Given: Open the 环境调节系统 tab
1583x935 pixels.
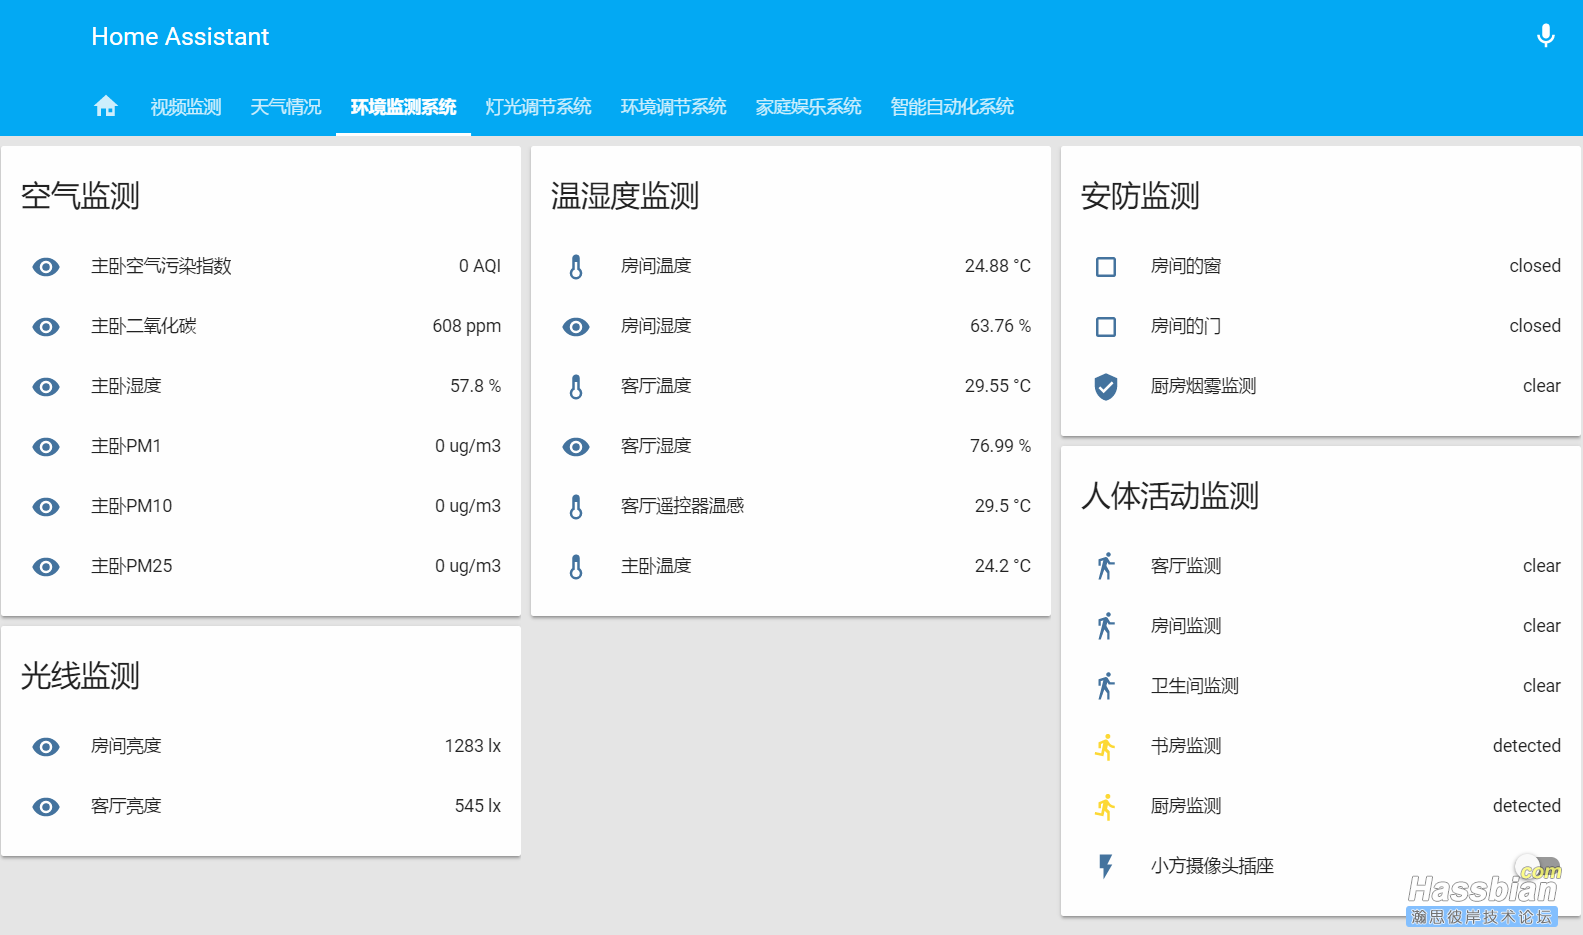Looking at the screenshot, I should pyautogui.click(x=673, y=106).
